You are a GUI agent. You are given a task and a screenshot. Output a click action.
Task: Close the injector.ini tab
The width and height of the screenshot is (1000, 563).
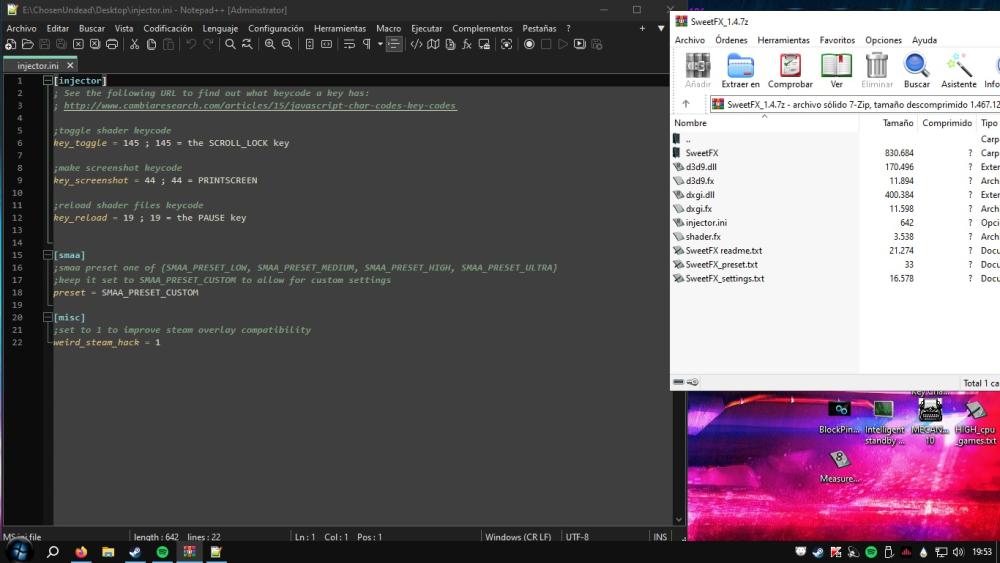70,66
